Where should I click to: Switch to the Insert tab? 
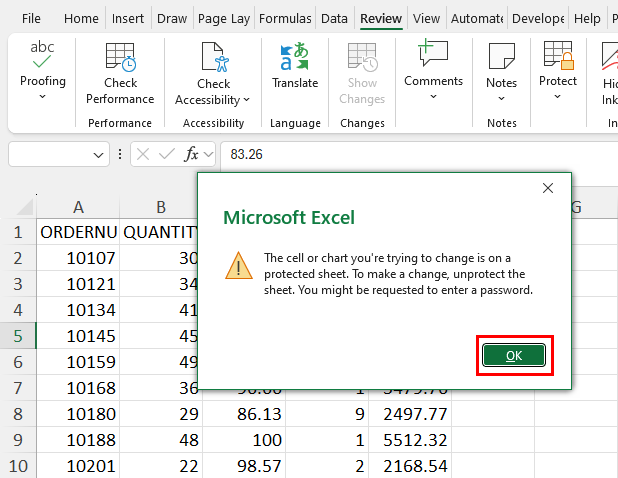(x=128, y=19)
